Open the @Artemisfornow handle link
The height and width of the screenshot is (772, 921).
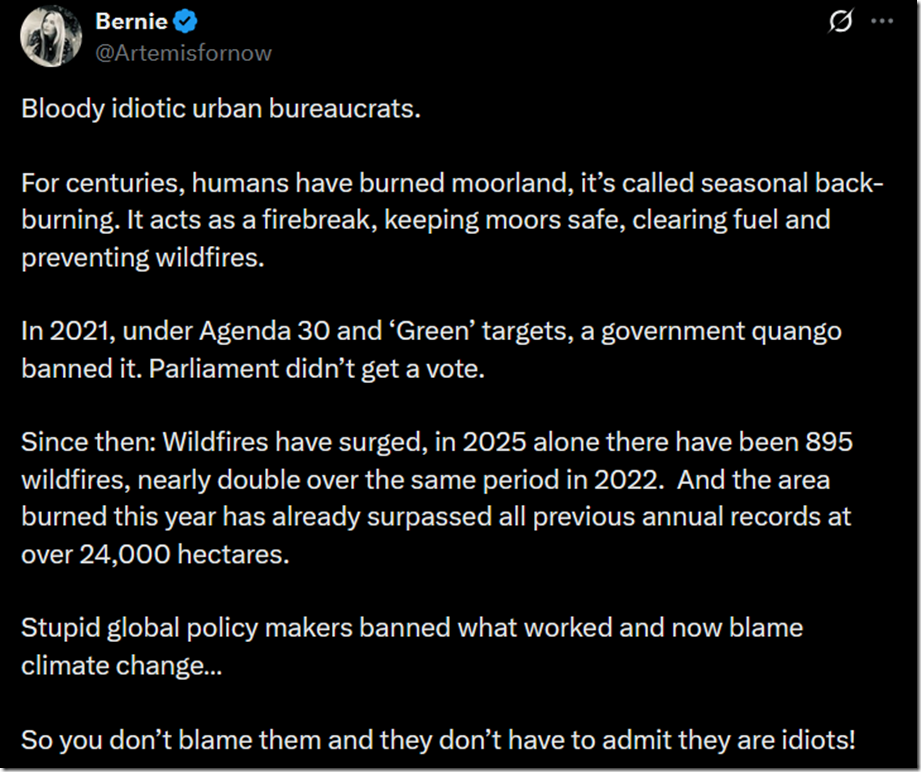pyautogui.click(x=182, y=52)
